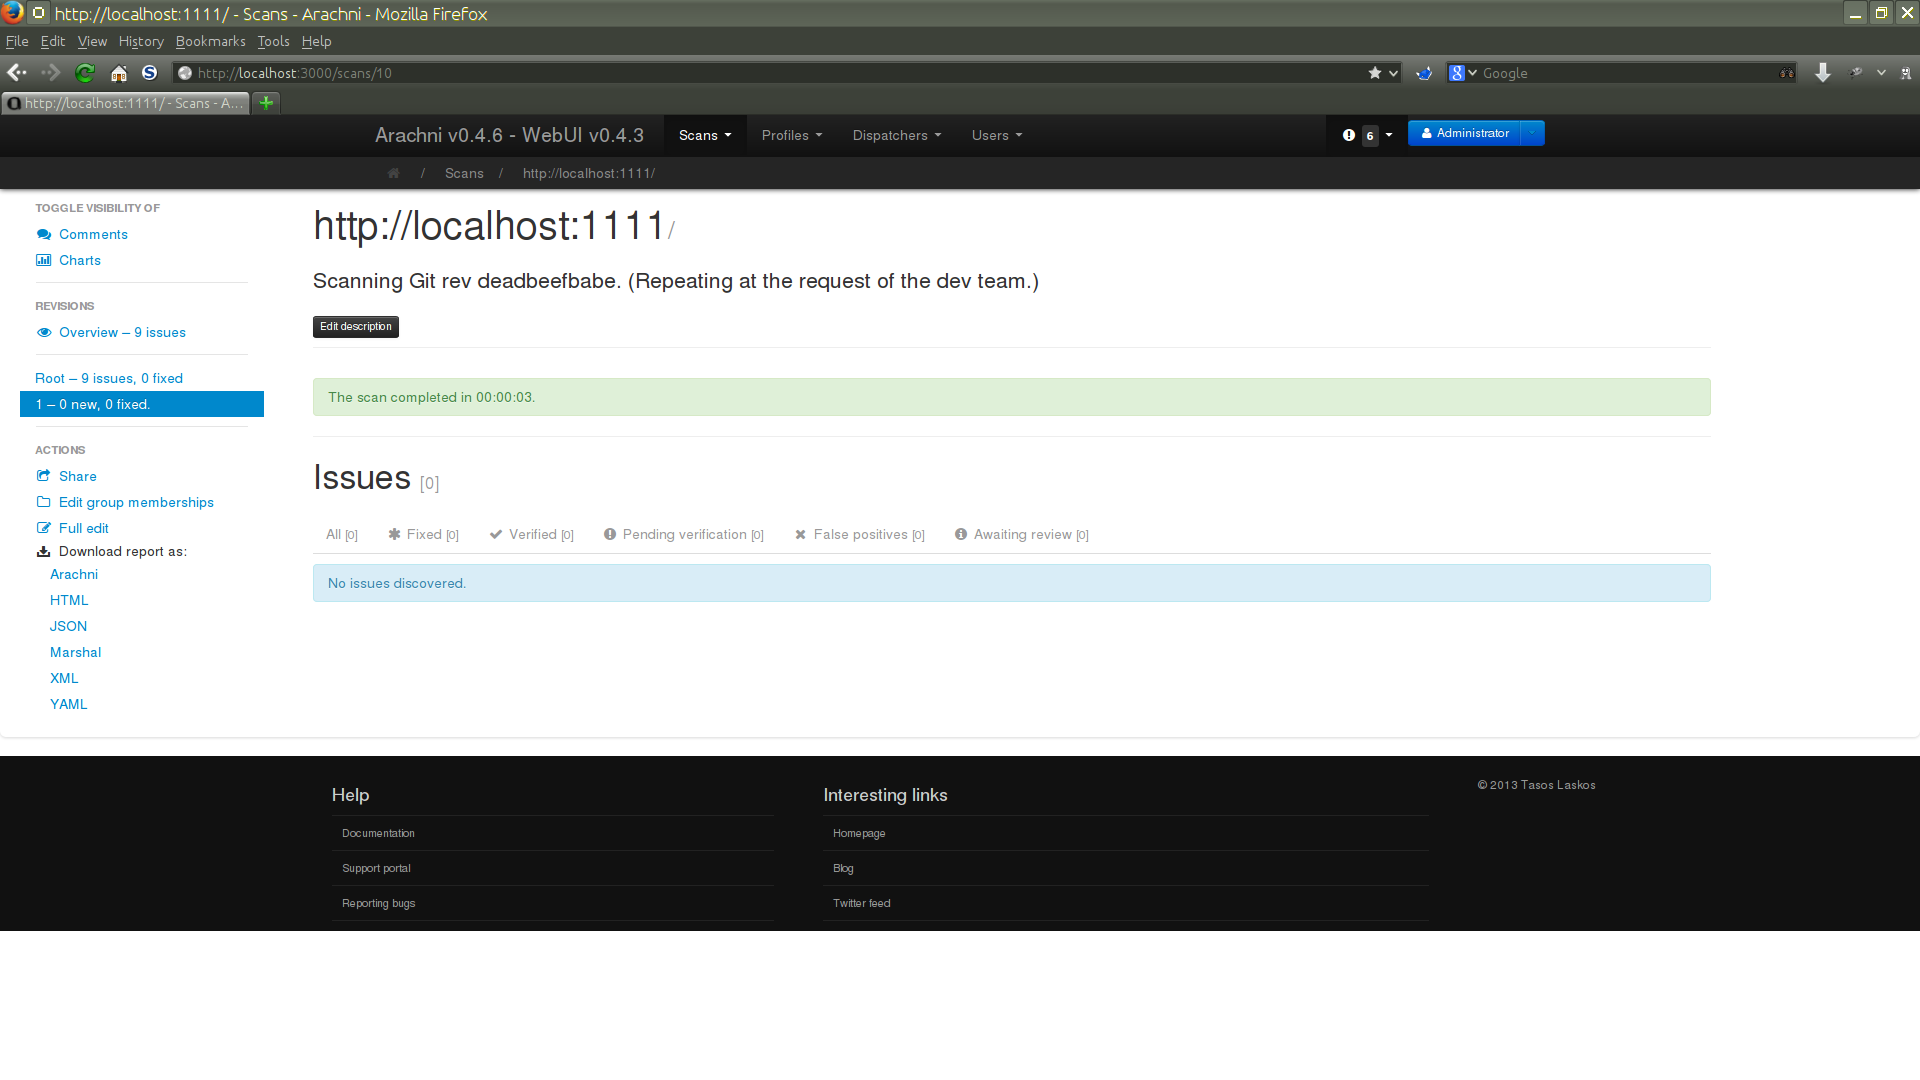Open the browser home page icon
The image size is (1920, 1080).
119,73
